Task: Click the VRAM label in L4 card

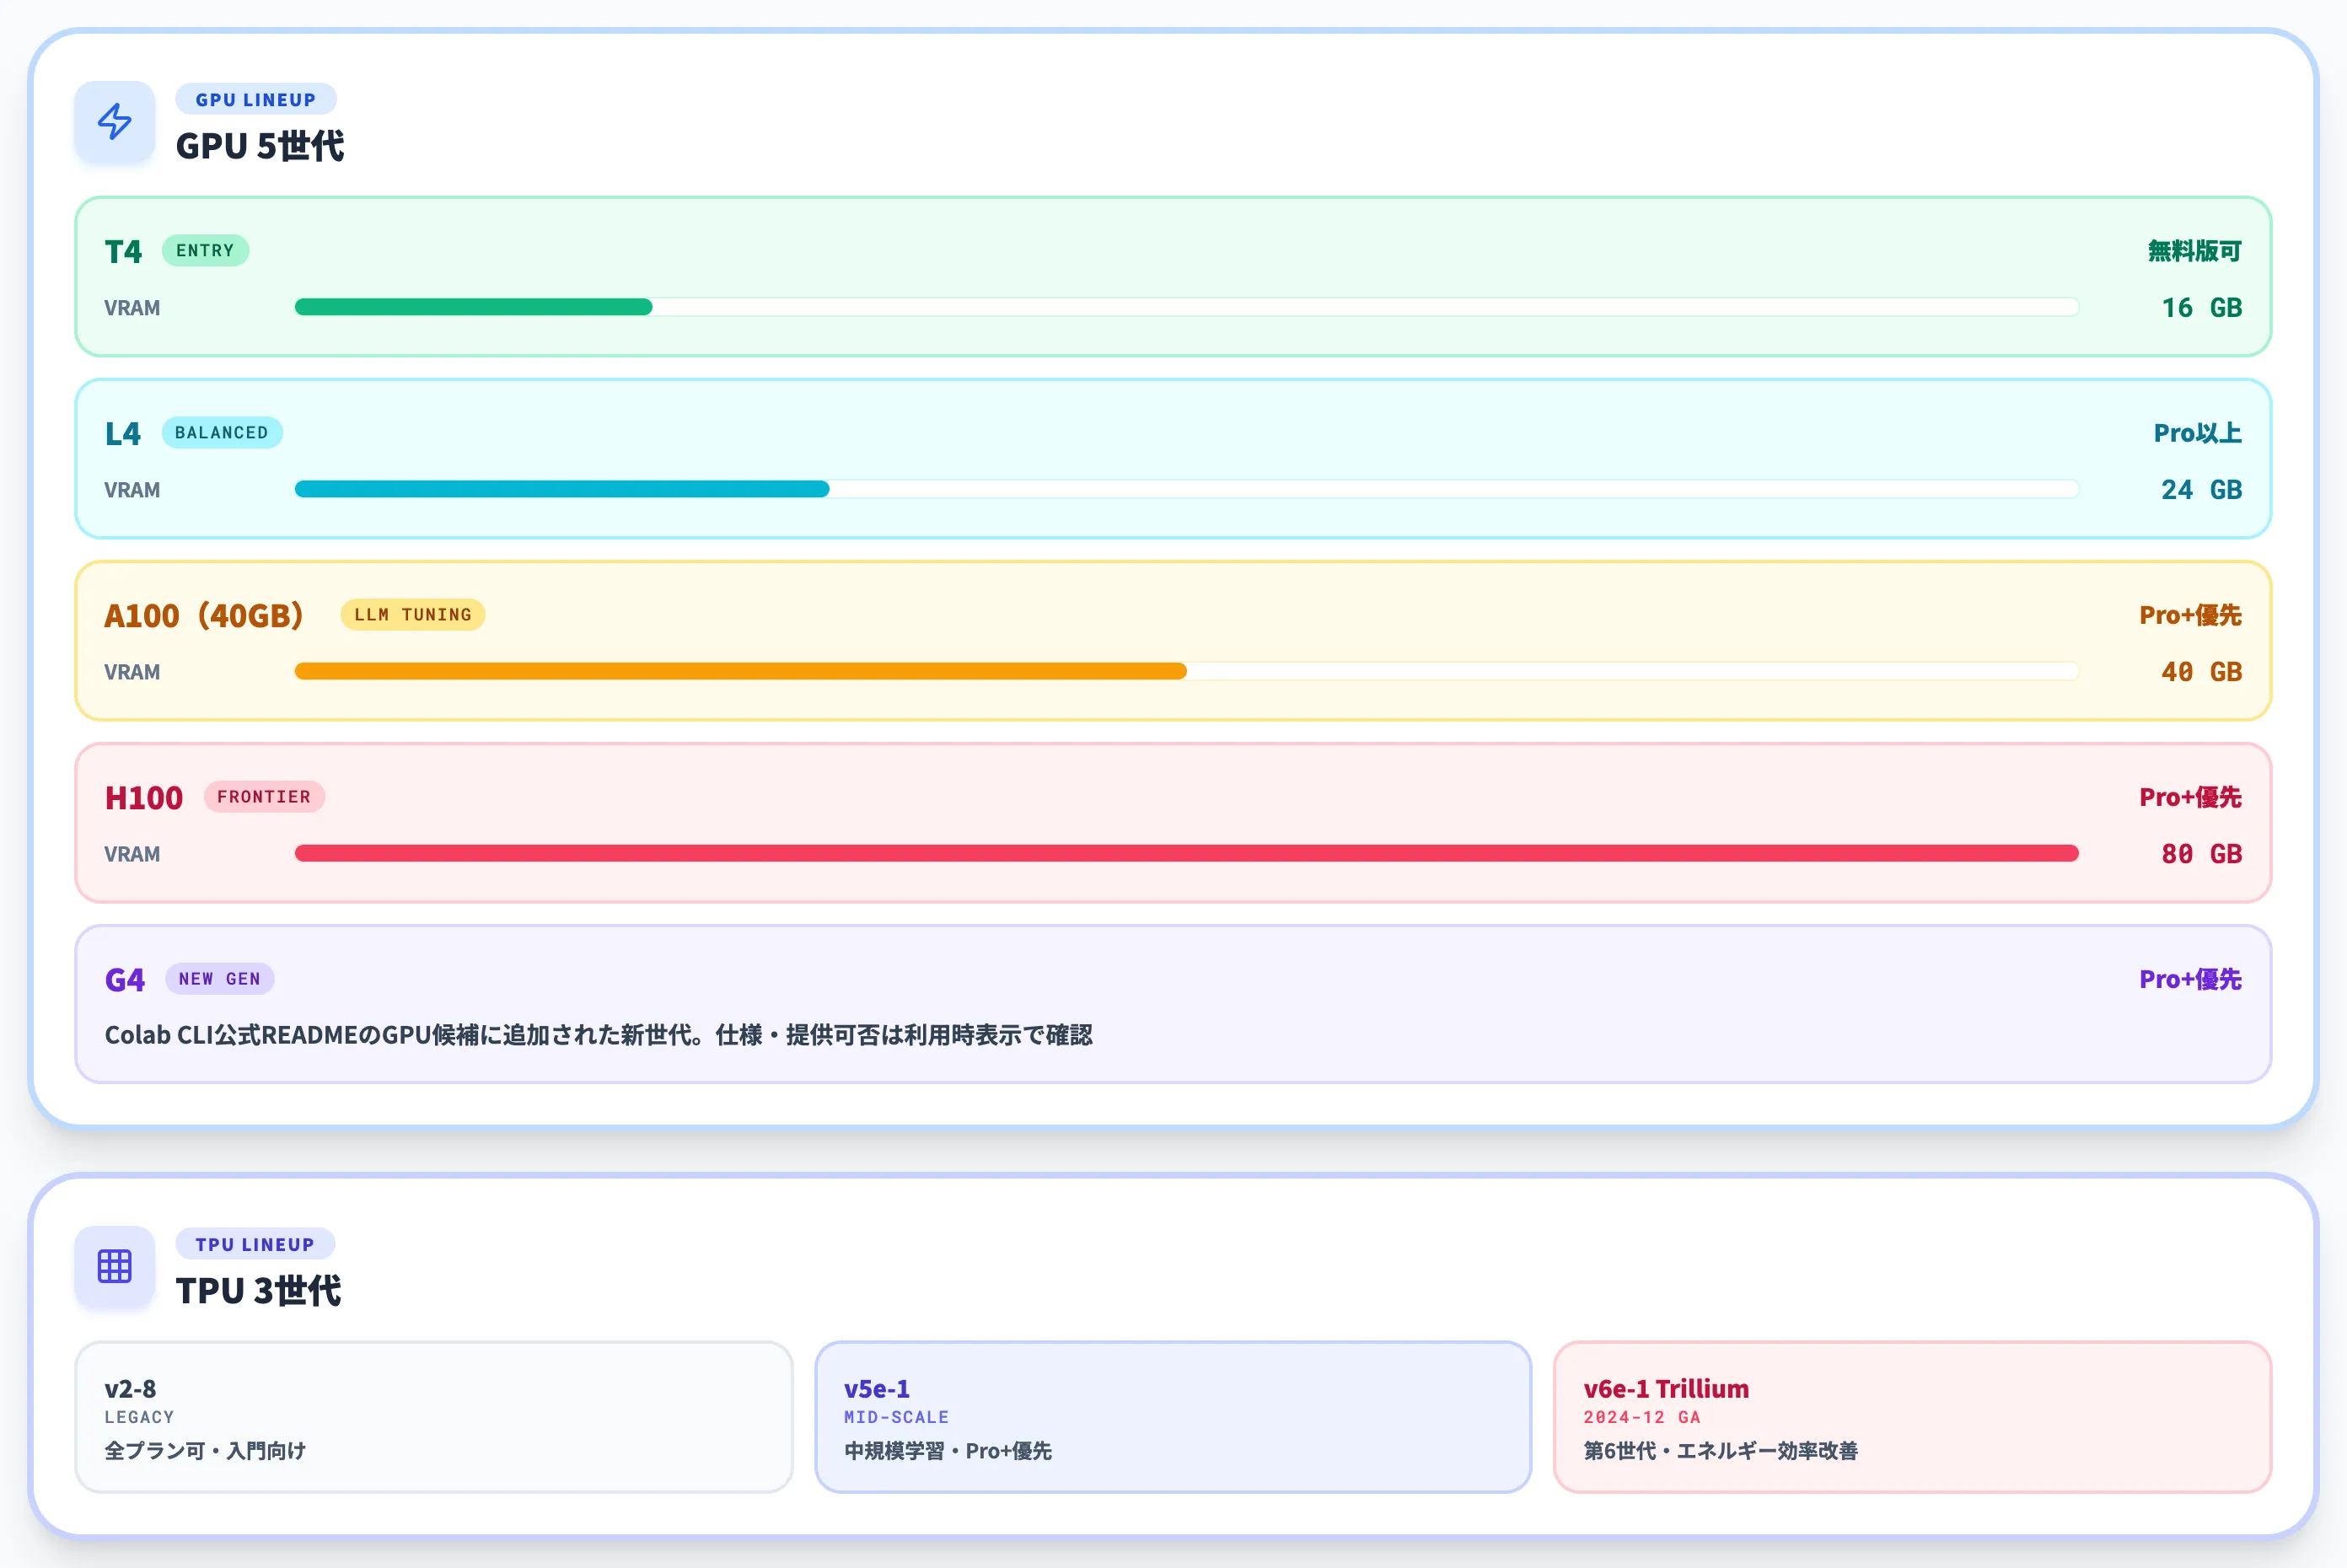Action: point(132,490)
